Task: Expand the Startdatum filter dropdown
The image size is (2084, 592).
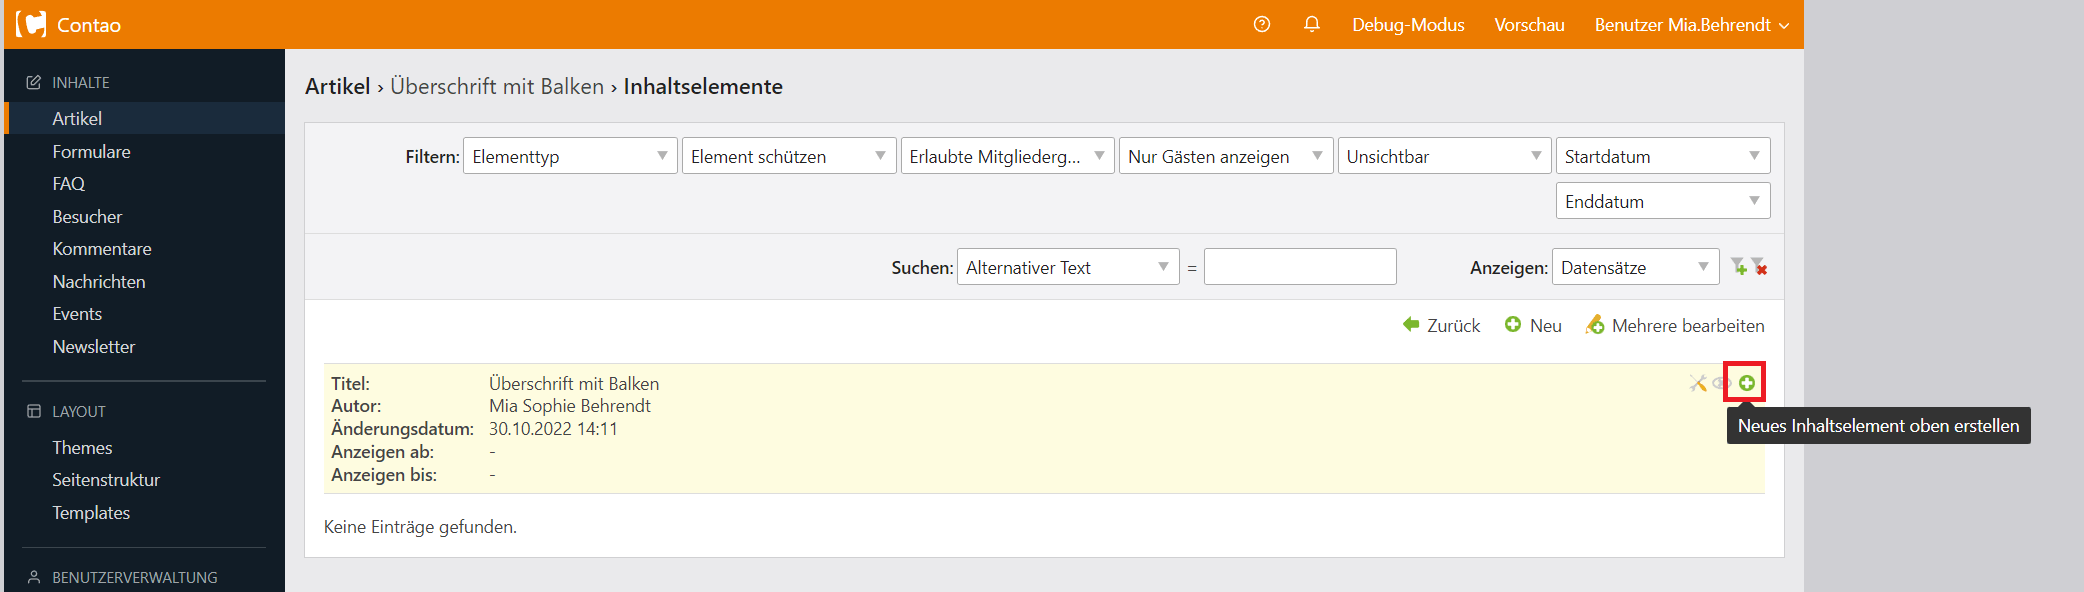Action: coord(1662,156)
